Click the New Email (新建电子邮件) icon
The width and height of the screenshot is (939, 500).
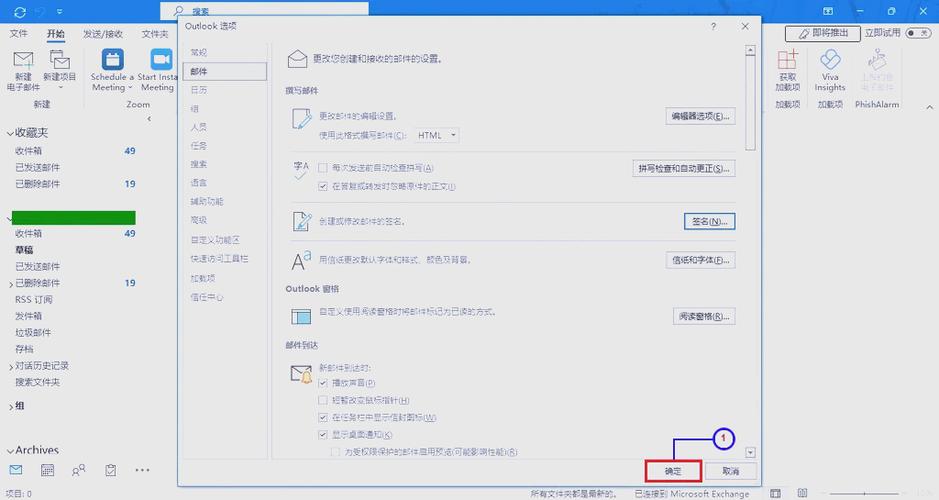pyautogui.click(x=23, y=60)
